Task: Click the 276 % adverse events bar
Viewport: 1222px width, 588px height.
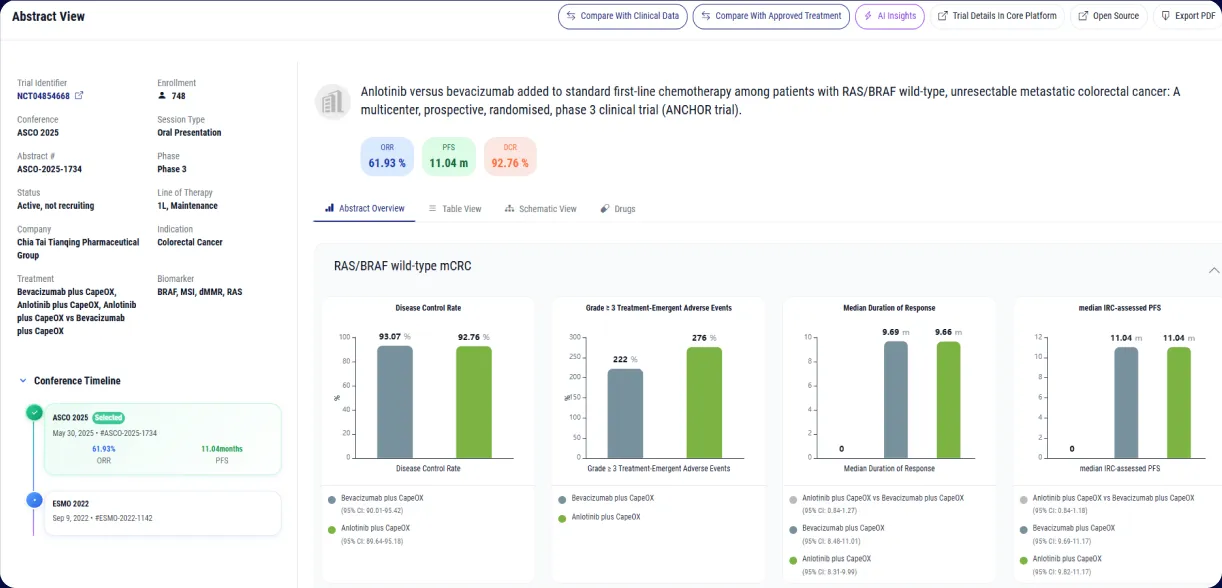Action: coord(704,402)
